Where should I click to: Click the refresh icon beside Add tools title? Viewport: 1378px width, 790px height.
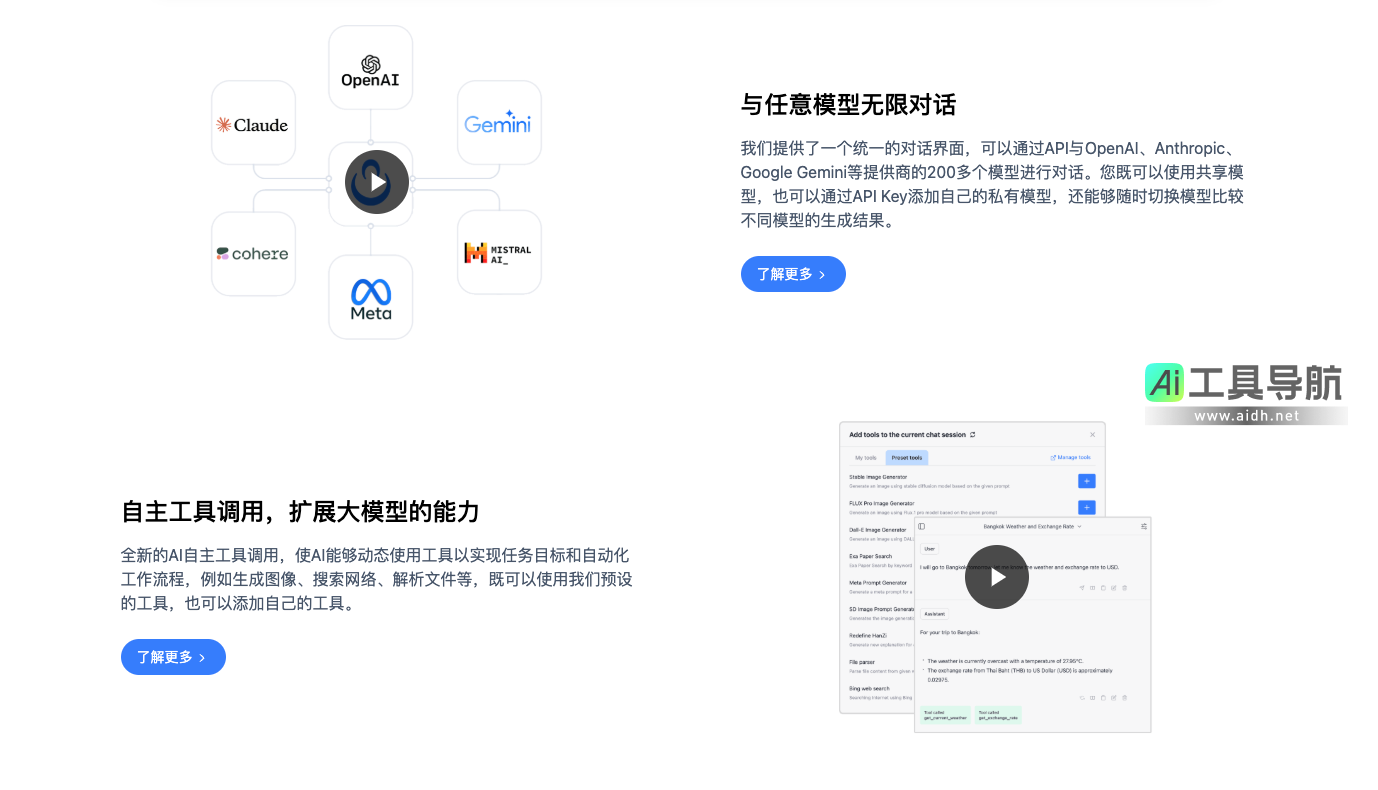click(973, 435)
